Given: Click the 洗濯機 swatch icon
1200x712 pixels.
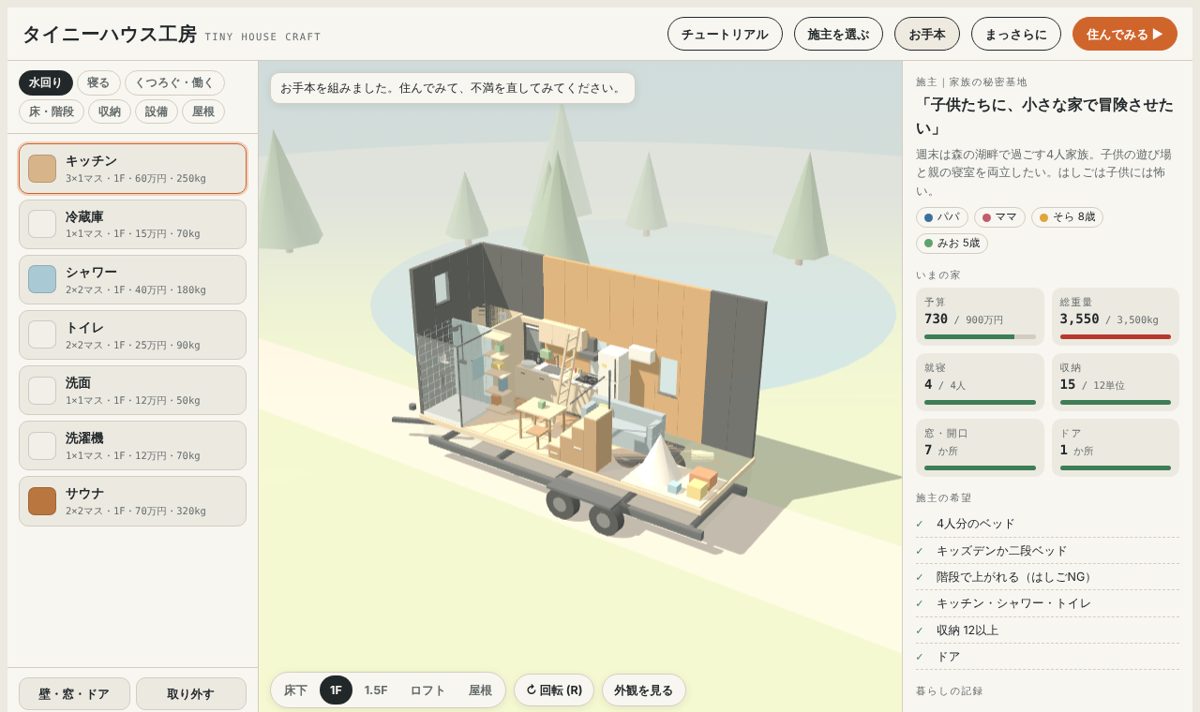Looking at the screenshot, I should pyautogui.click(x=42, y=446).
